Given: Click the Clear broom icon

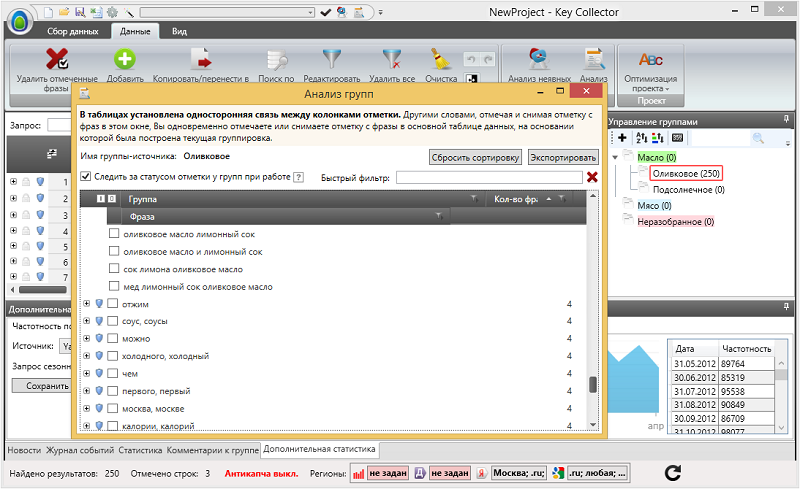Looking at the screenshot, I should point(441,60).
